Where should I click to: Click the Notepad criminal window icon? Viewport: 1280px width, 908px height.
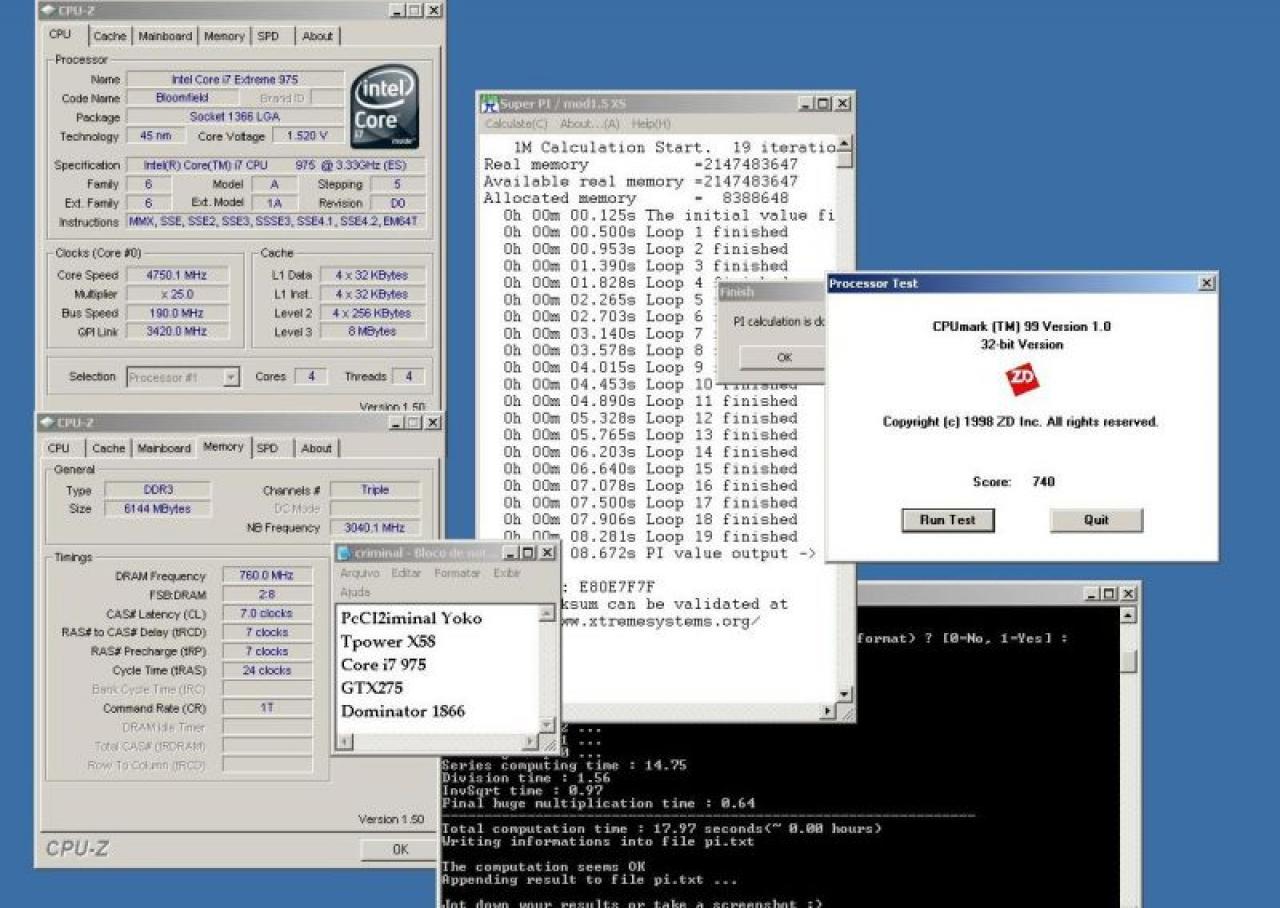point(344,553)
